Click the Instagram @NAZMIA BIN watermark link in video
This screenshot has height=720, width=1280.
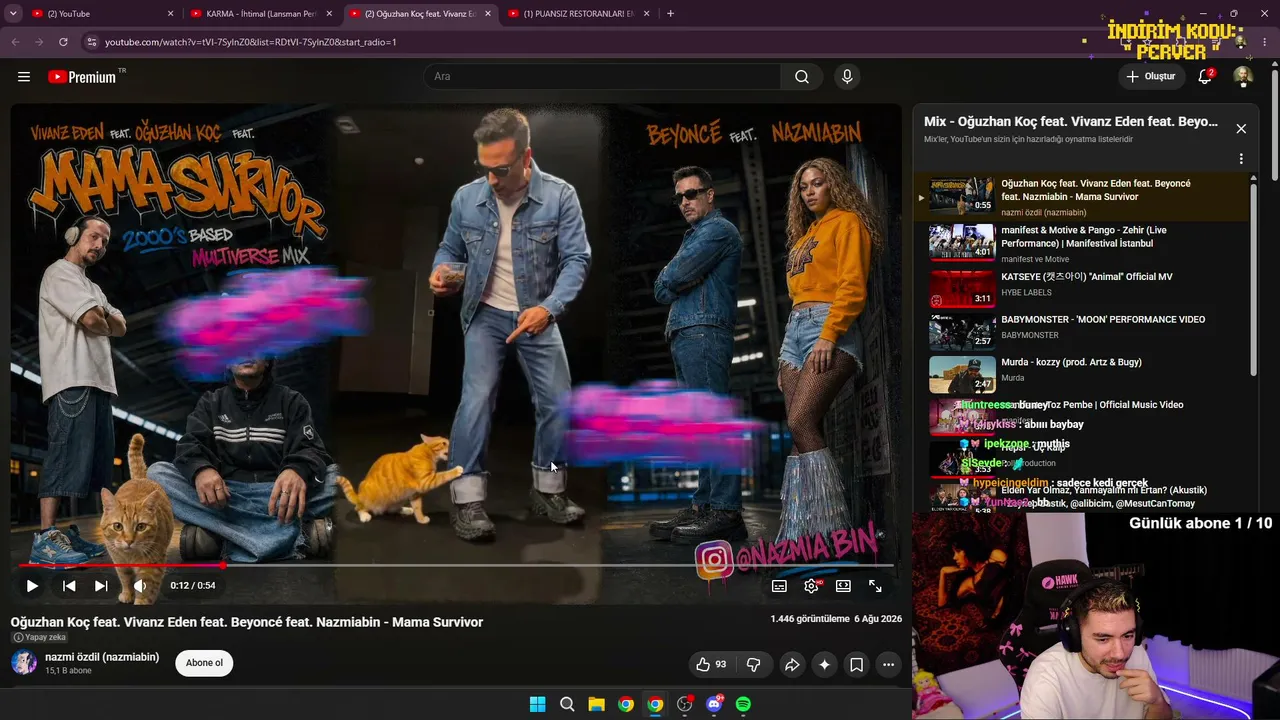(787, 553)
